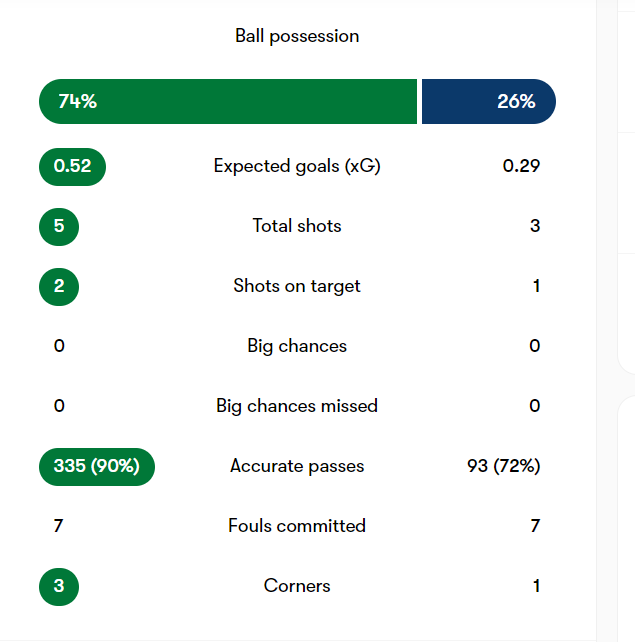Viewport: 635px width, 642px height.
Task: Click the away team 0.29 xG value
Action: (521, 166)
